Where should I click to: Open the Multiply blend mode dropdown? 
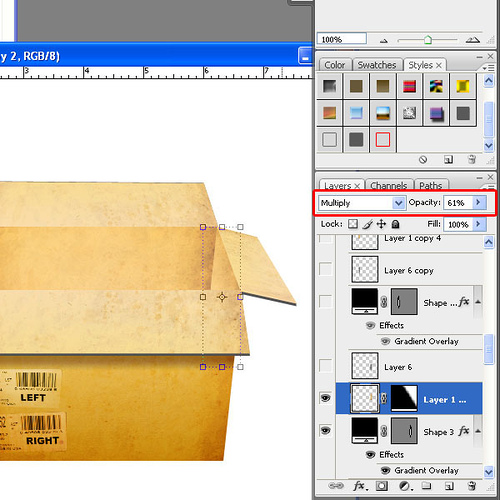362,203
